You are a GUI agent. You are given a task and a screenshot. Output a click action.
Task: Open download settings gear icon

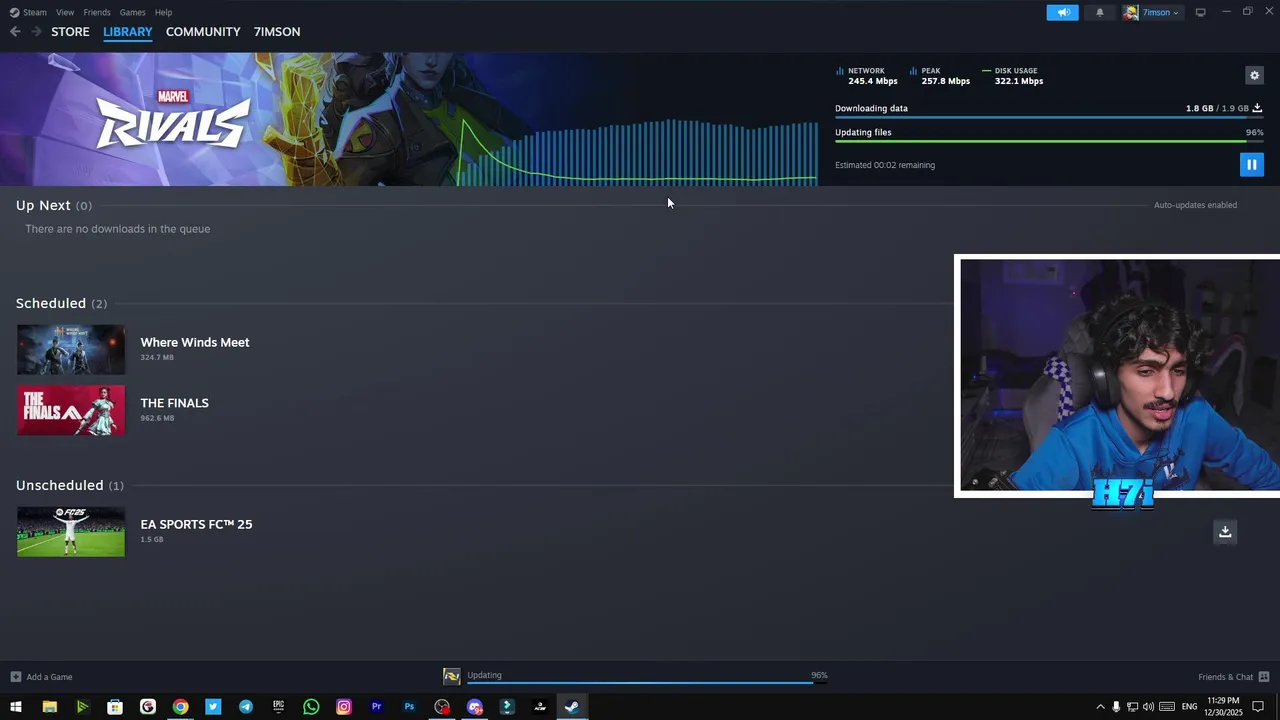(x=1254, y=75)
